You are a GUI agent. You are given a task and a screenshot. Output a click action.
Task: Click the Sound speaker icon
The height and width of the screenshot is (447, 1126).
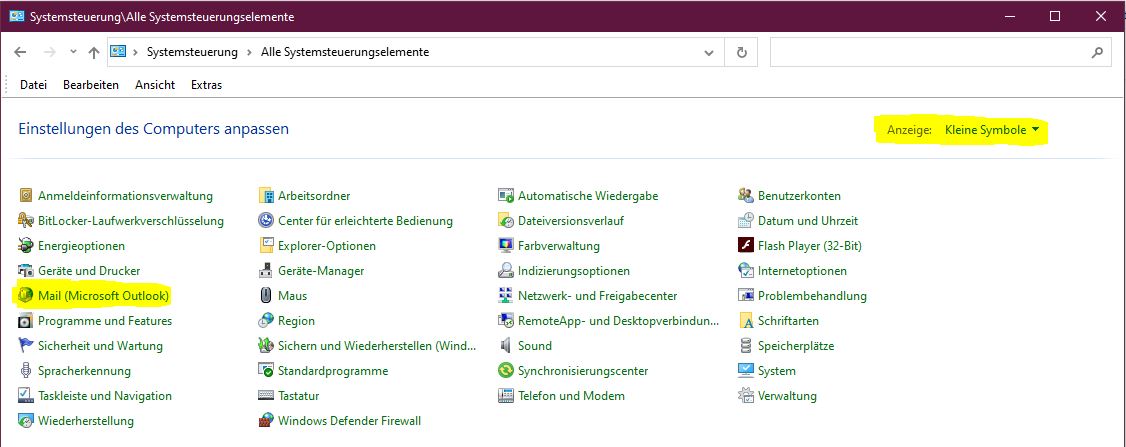tap(506, 346)
